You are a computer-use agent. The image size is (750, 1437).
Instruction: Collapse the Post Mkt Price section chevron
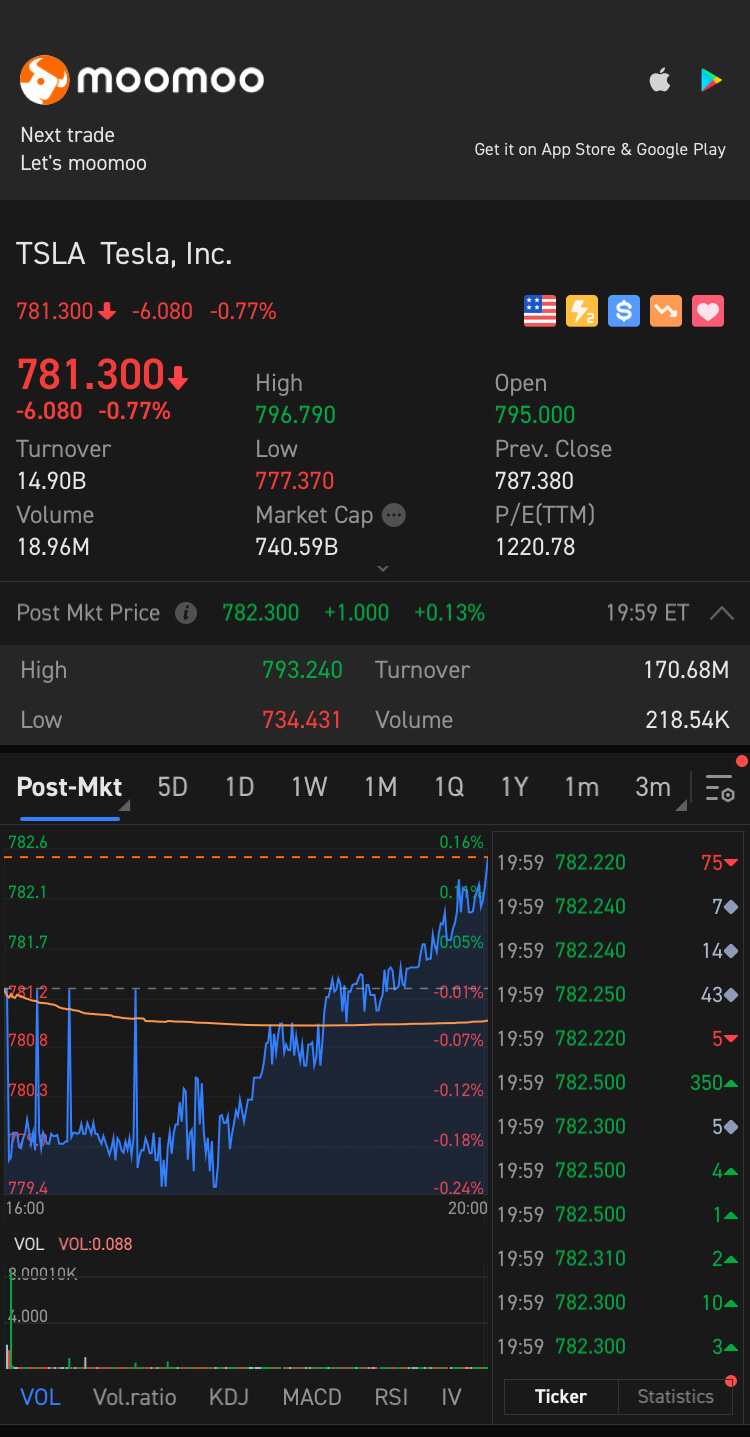pyautogui.click(x=721, y=613)
